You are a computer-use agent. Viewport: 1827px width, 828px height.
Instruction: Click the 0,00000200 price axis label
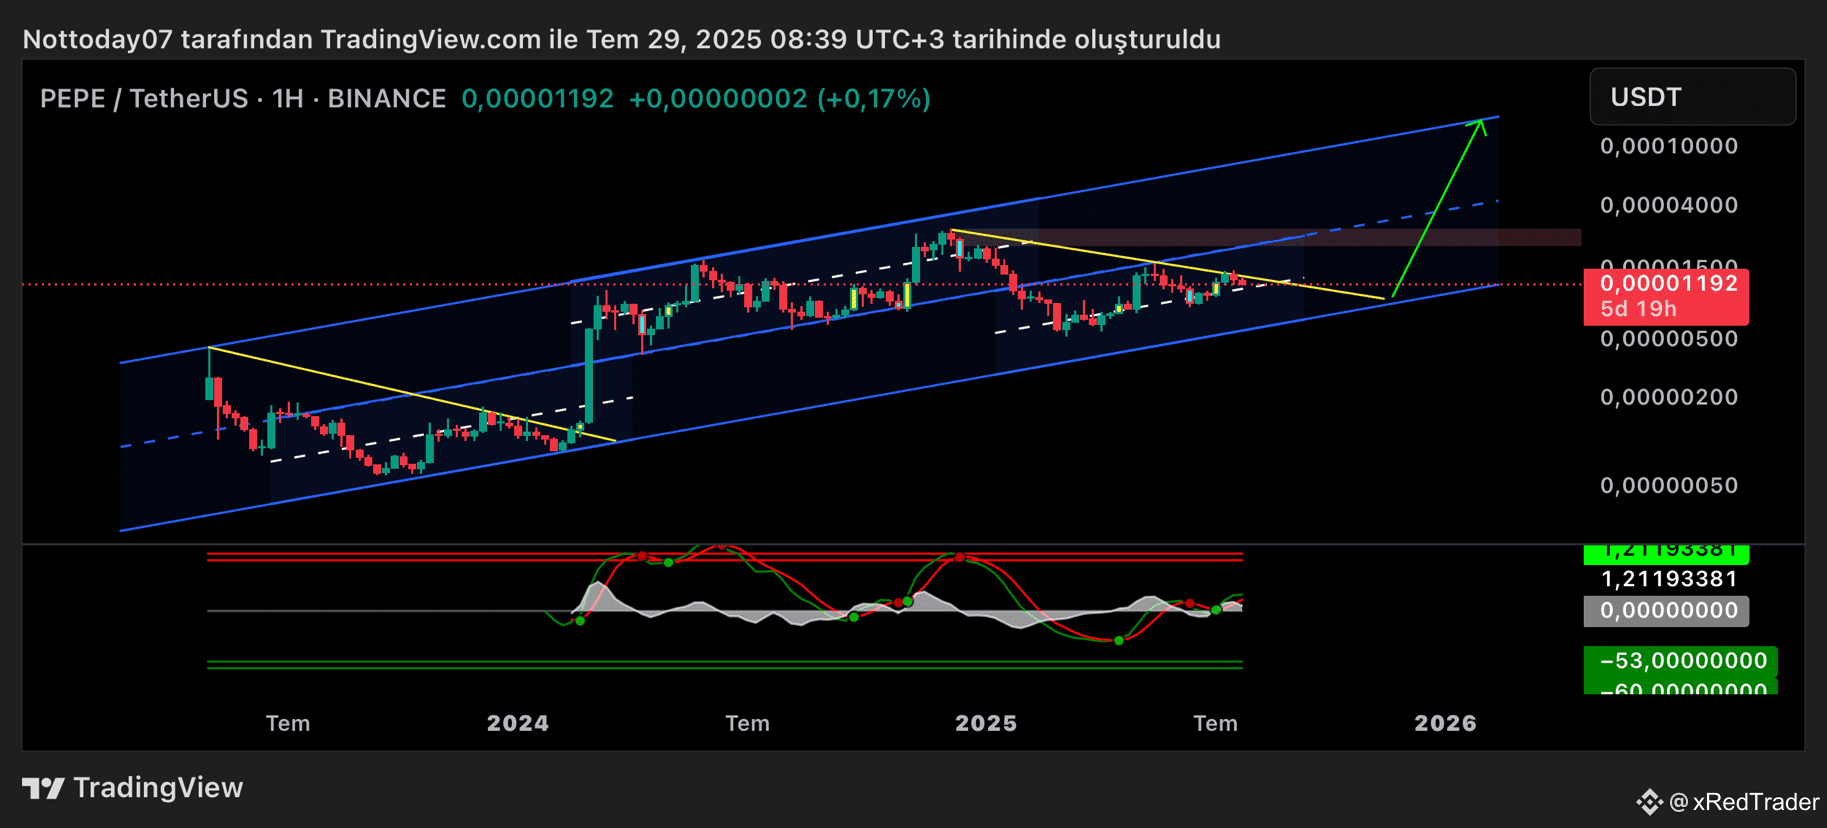(x=1669, y=397)
